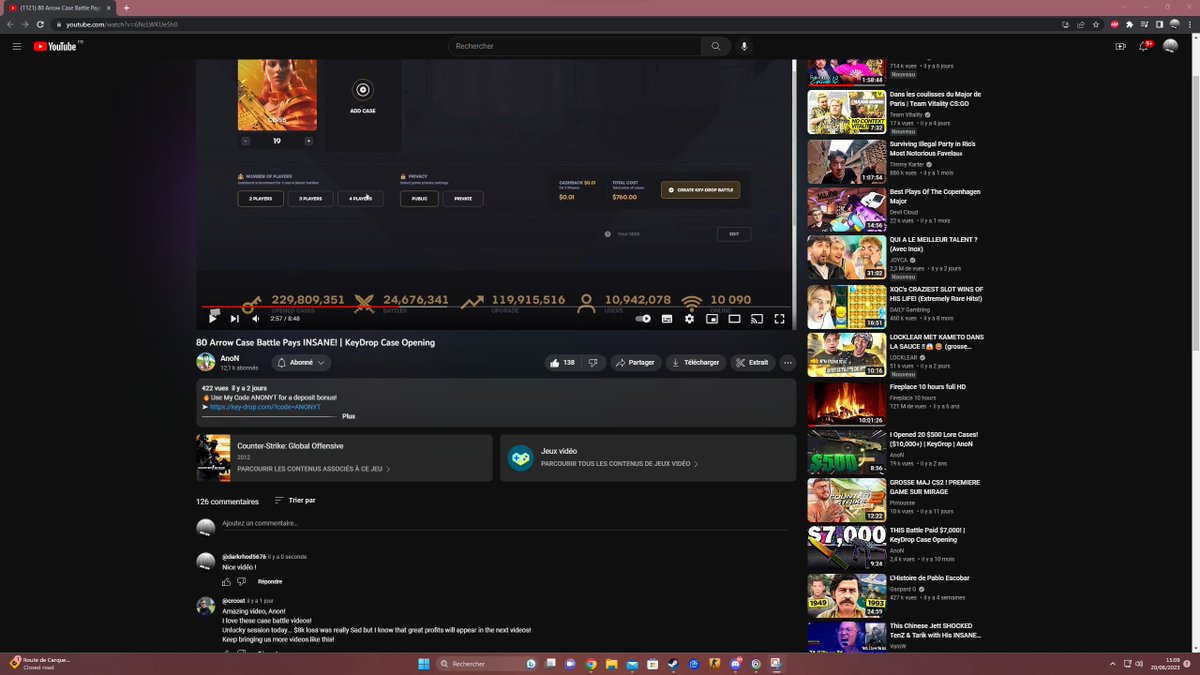This screenshot has height=675, width=1200.
Task: Like the video with 138 likes
Action: 563,362
